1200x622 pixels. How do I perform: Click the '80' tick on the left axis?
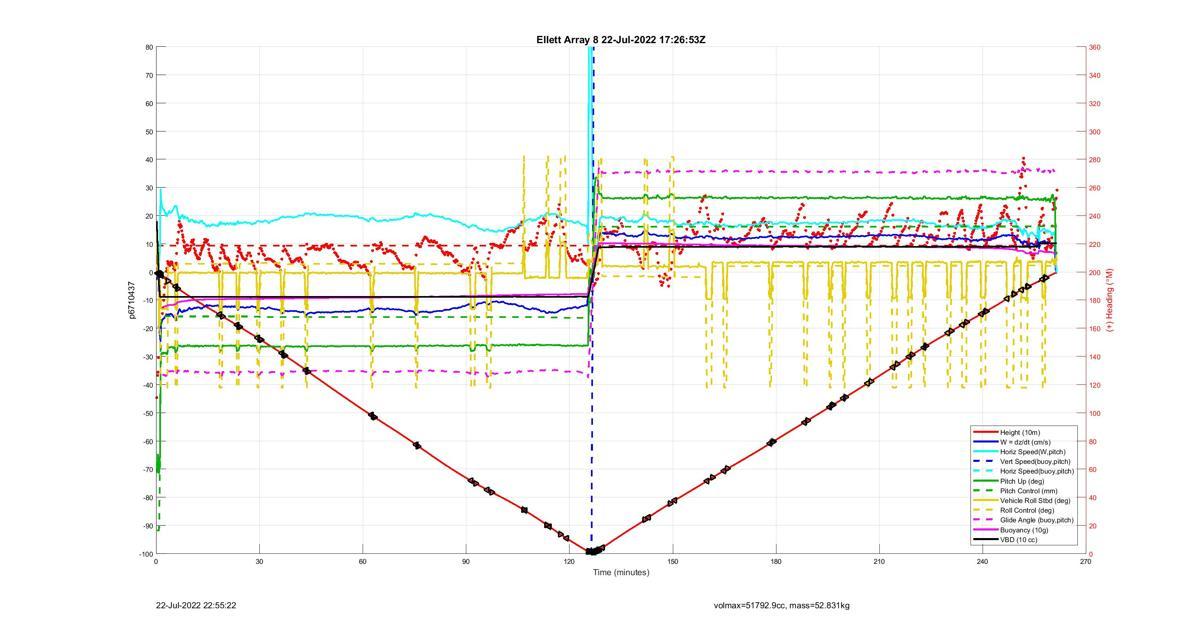(x=149, y=47)
